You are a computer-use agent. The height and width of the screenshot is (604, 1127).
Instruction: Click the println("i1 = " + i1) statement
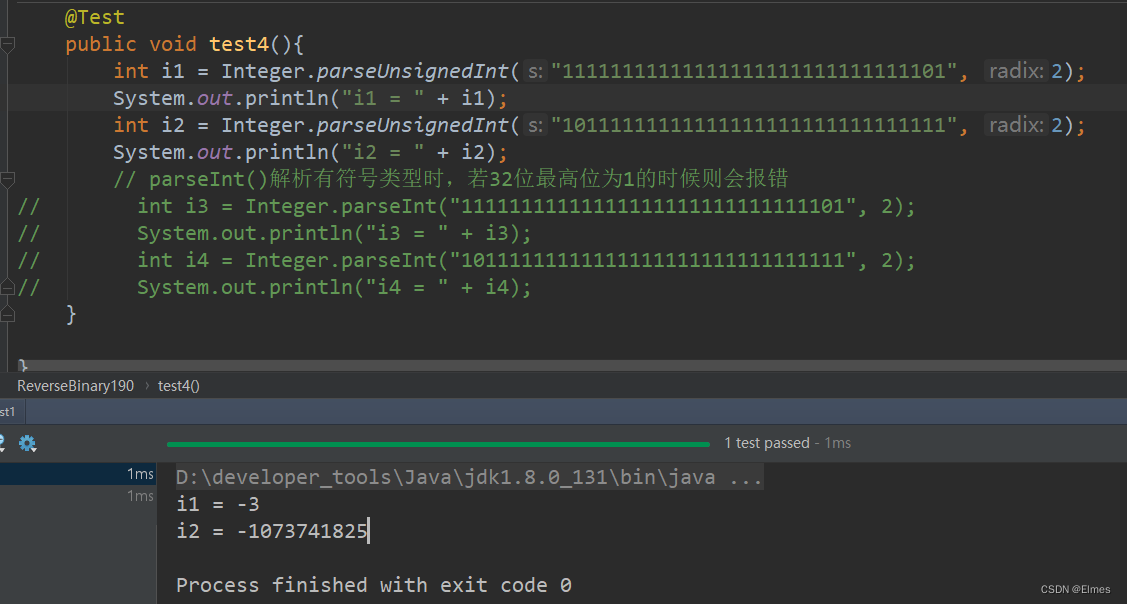[x=310, y=99]
